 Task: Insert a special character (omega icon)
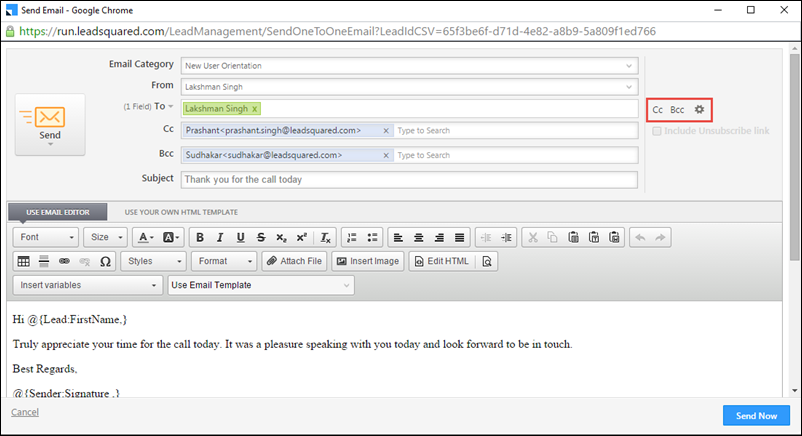point(105,261)
